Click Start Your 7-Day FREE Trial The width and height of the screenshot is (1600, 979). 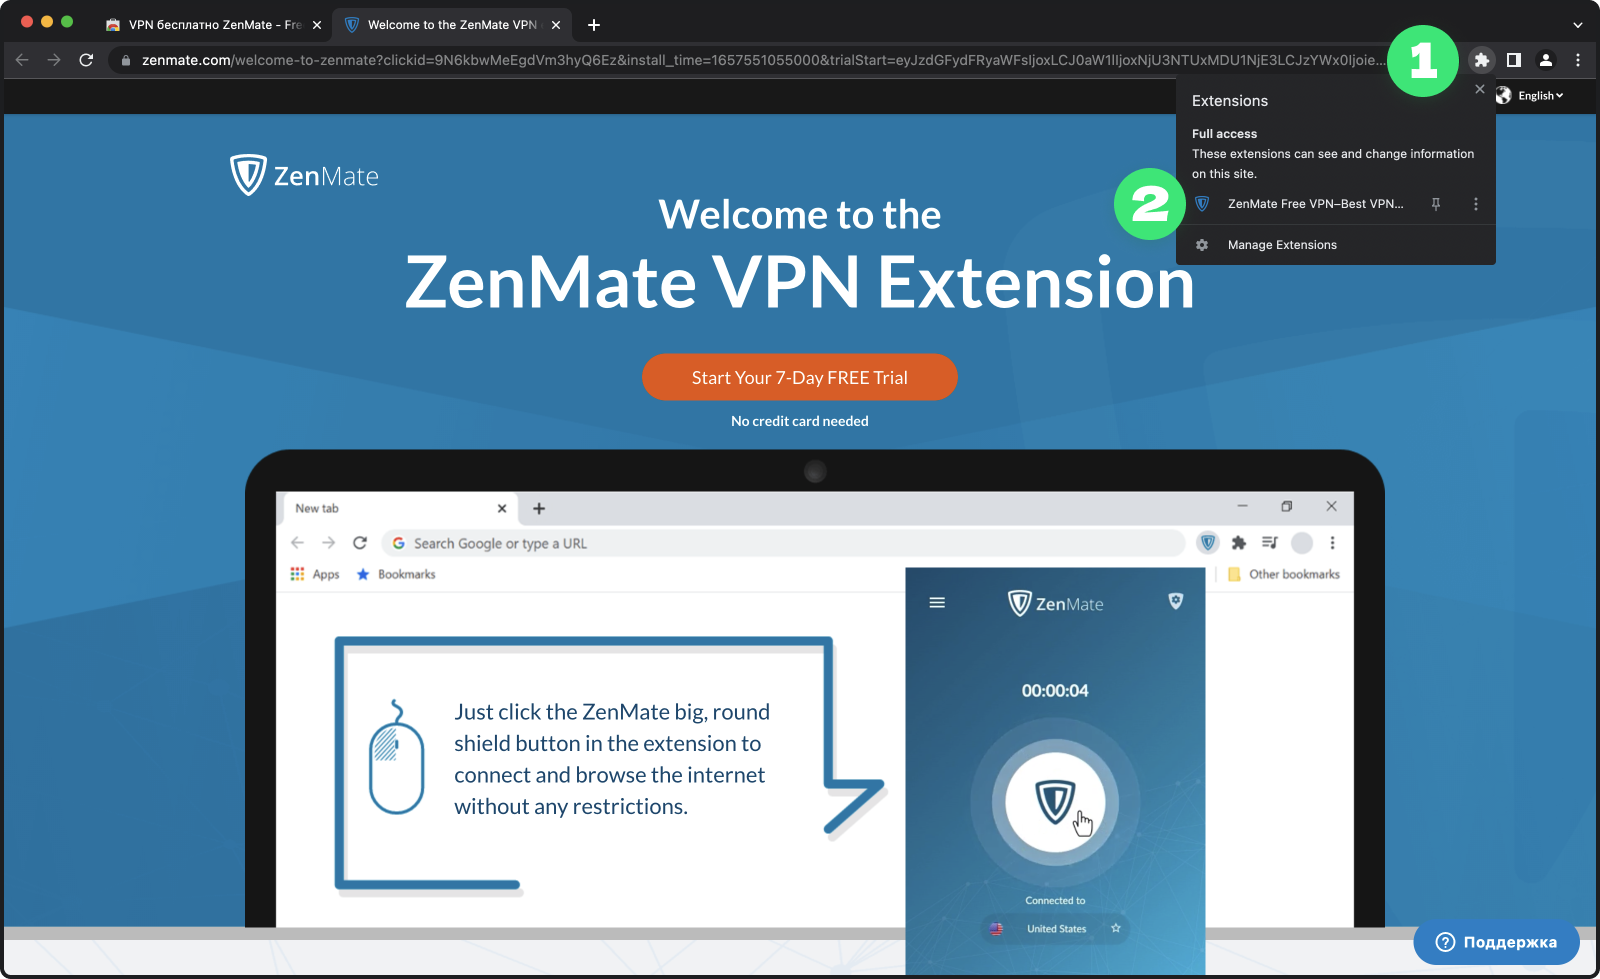click(x=800, y=377)
